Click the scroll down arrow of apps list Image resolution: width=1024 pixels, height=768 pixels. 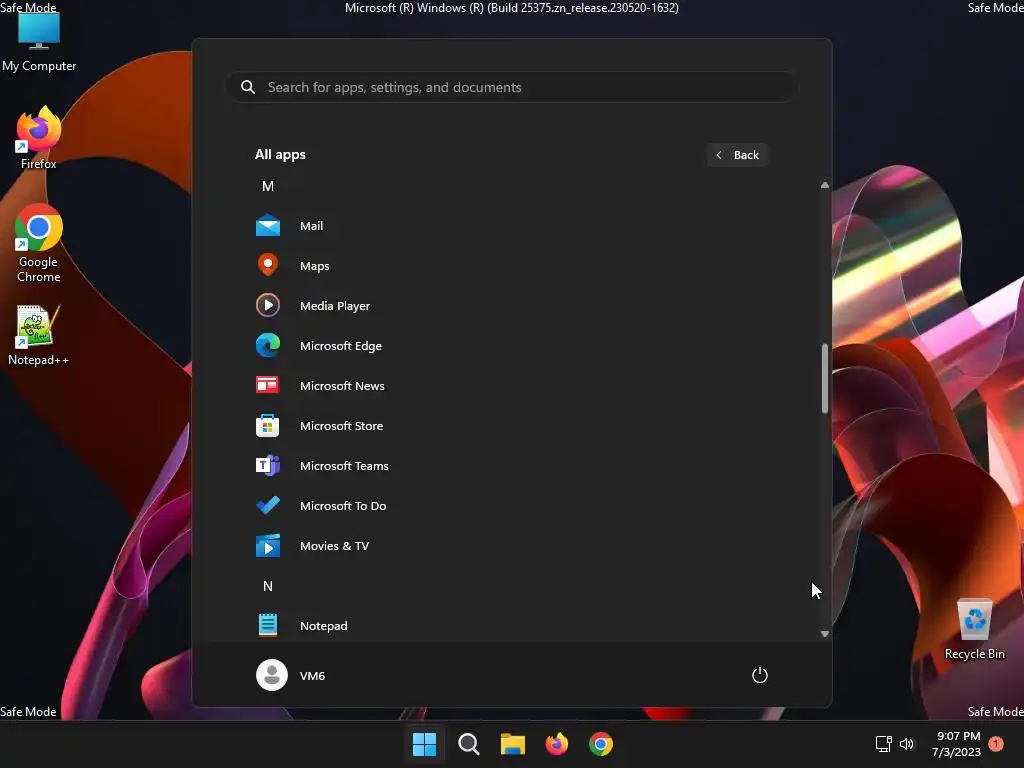pyautogui.click(x=825, y=633)
